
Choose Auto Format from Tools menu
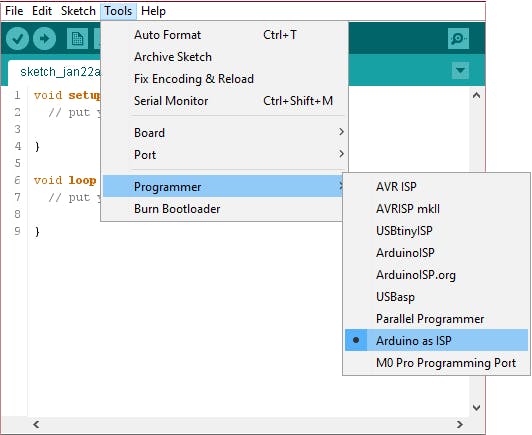225,35
